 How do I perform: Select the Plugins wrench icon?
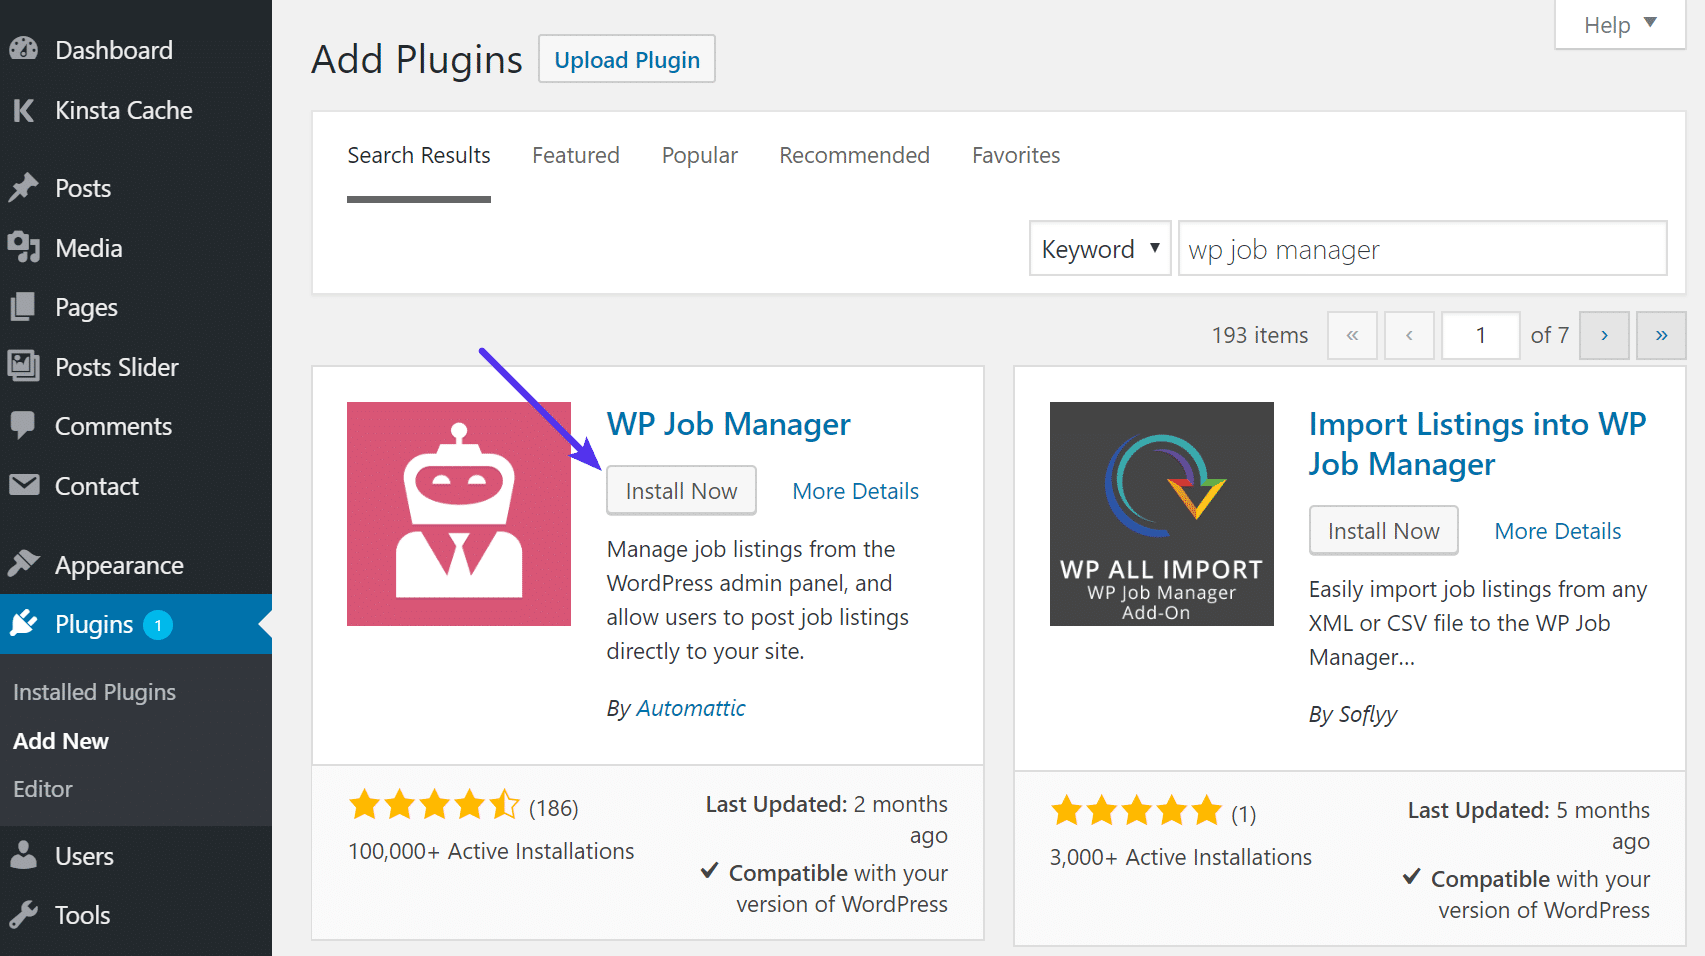click(x=24, y=623)
